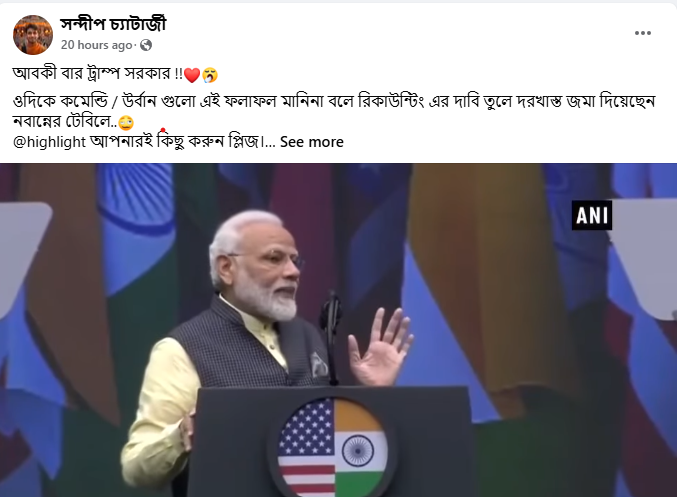The width and height of the screenshot is (677, 497).
Task: Click the globe public audience icon
Action: pyautogui.click(x=146, y=45)
